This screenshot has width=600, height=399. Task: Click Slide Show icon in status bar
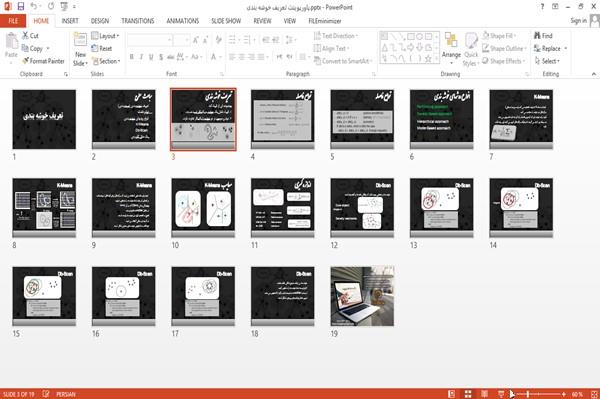[x=501, y=394]
